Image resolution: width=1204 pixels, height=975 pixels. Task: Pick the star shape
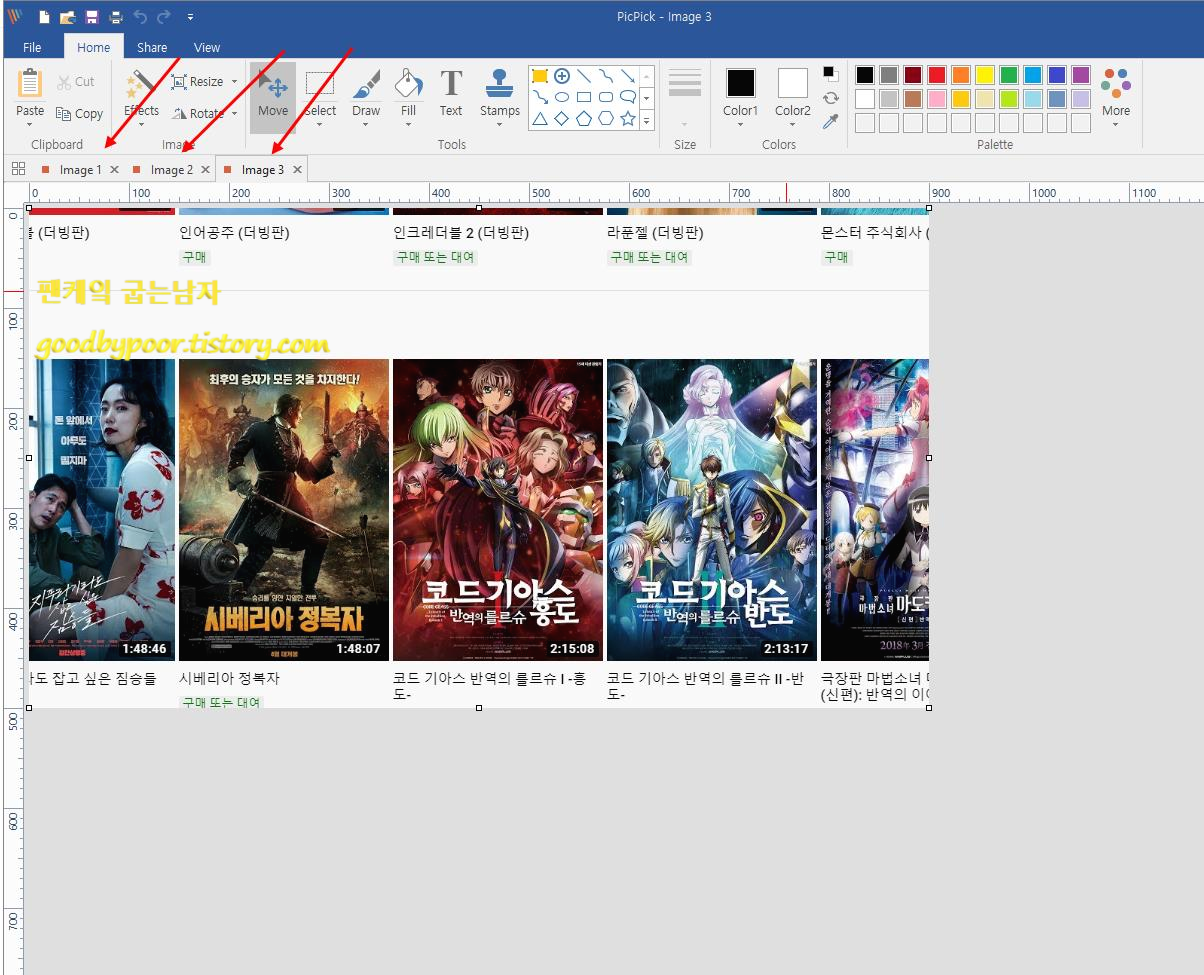(628, 118)
